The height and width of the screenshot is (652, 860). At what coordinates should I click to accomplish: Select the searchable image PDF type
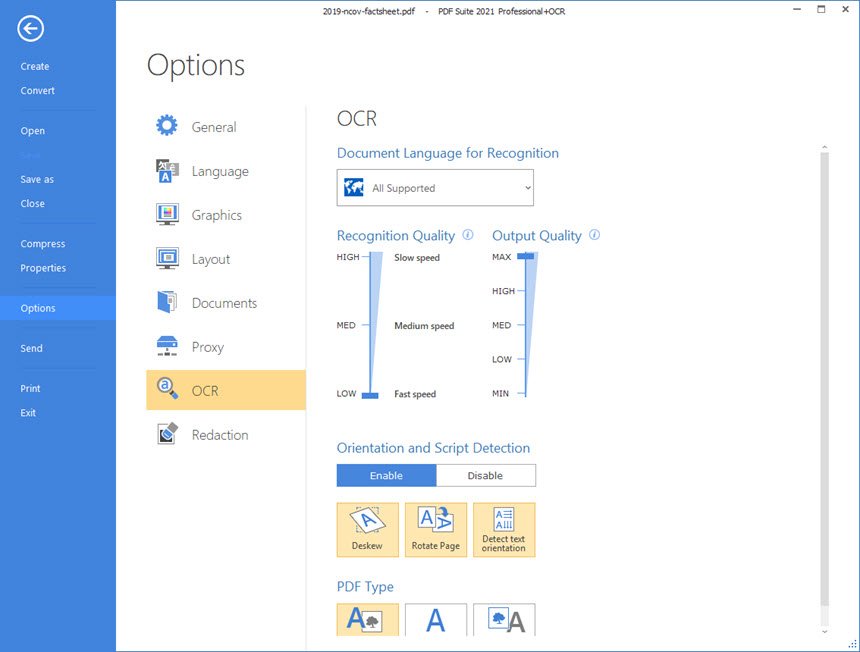[367, 620]
